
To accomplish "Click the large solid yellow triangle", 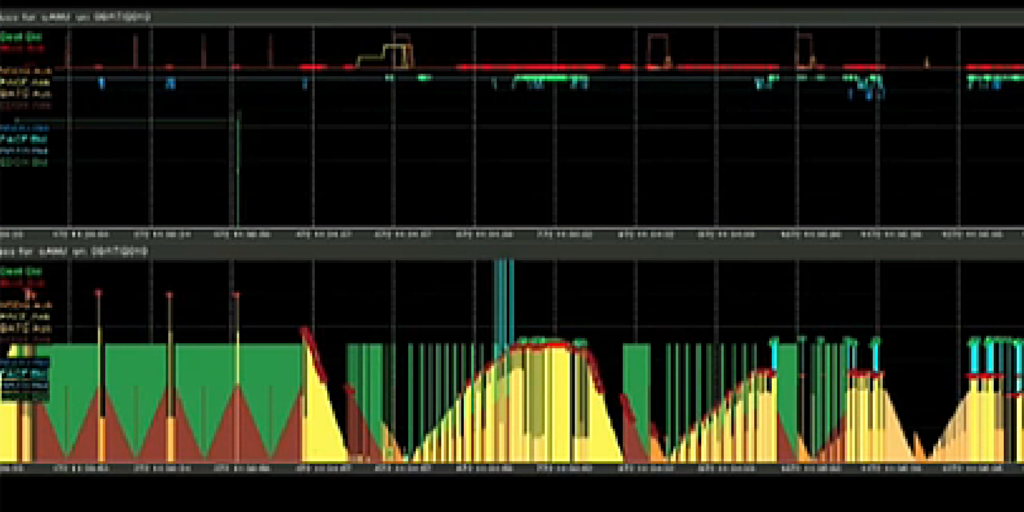I will [x=320, y=420].
